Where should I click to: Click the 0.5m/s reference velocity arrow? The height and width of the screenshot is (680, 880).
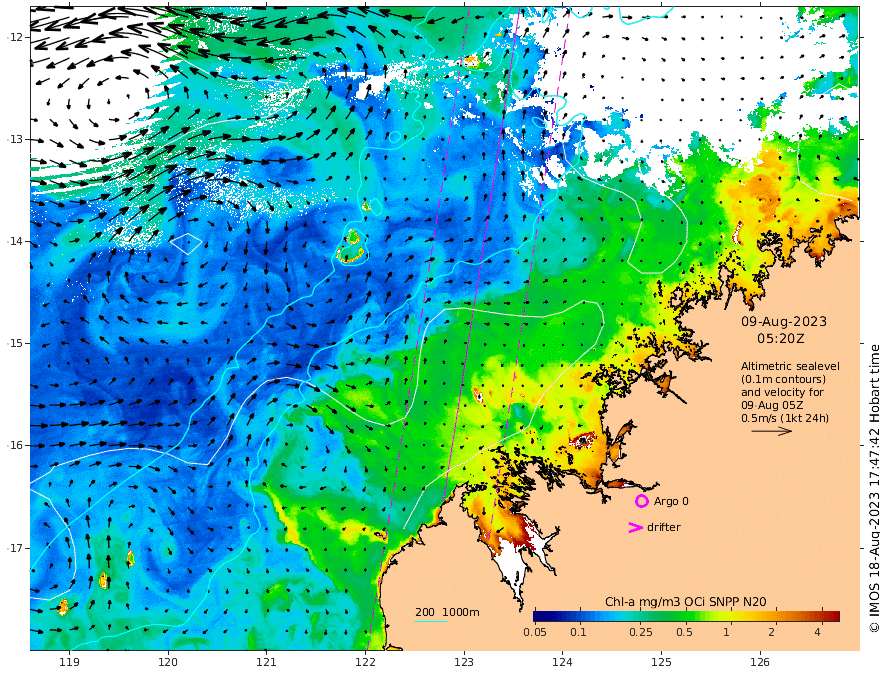click(x=772, y=431)
